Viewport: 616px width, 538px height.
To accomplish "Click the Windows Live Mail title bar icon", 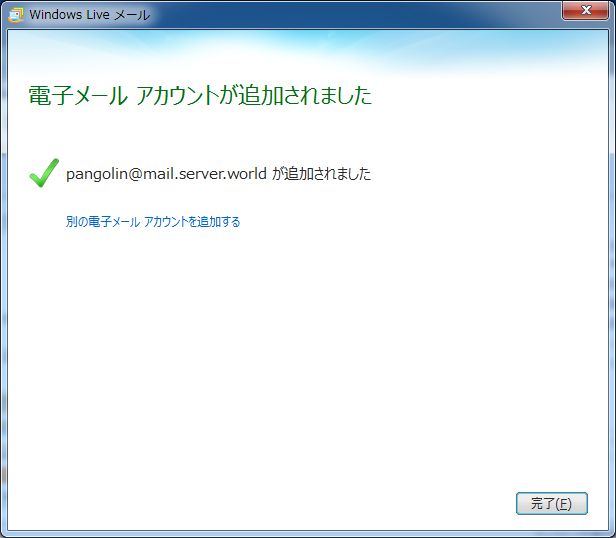I will 16,15.
